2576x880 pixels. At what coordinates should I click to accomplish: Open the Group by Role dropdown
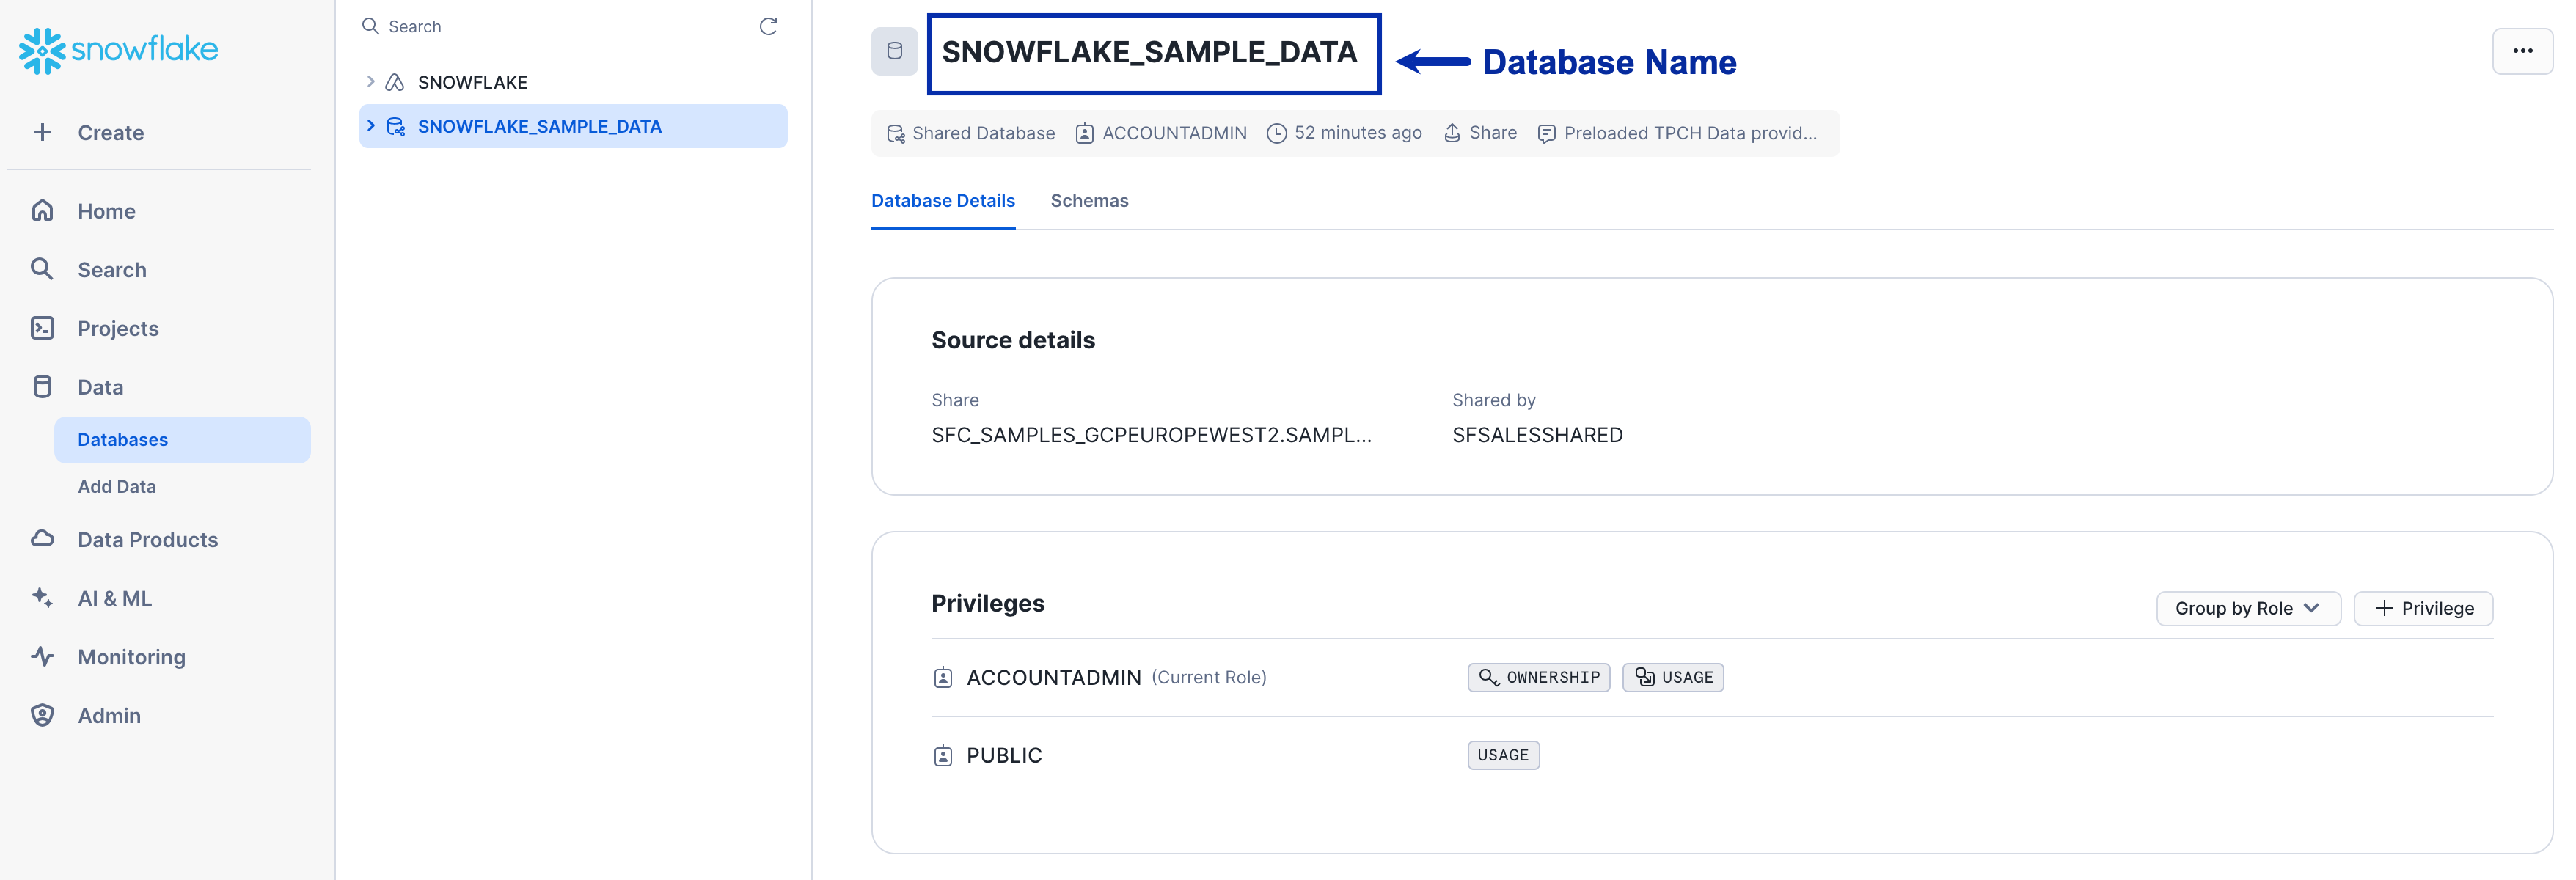click(2247, 608)
